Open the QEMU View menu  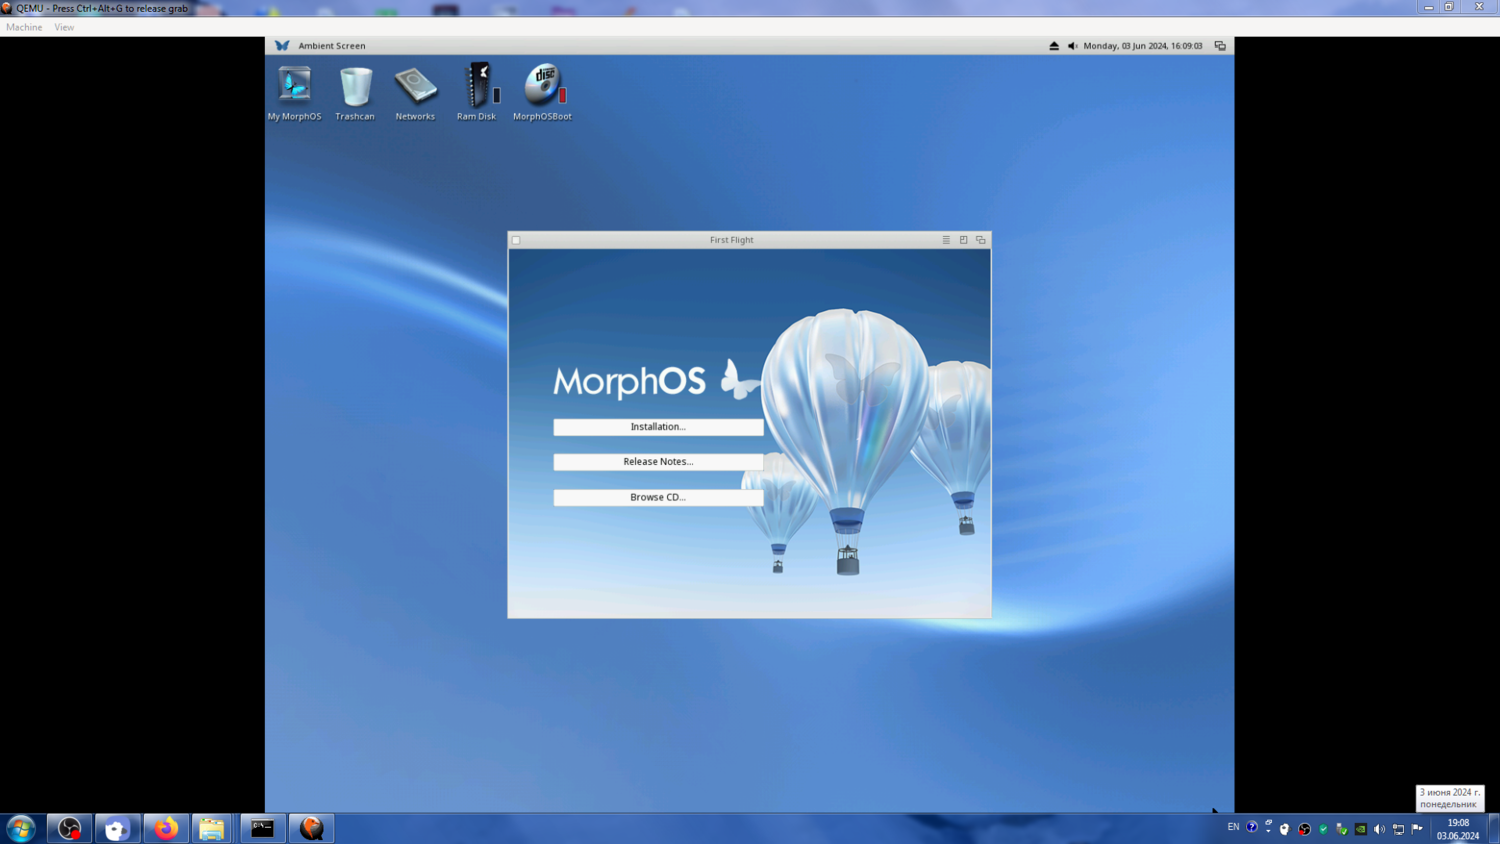click(x=64, y=27)
